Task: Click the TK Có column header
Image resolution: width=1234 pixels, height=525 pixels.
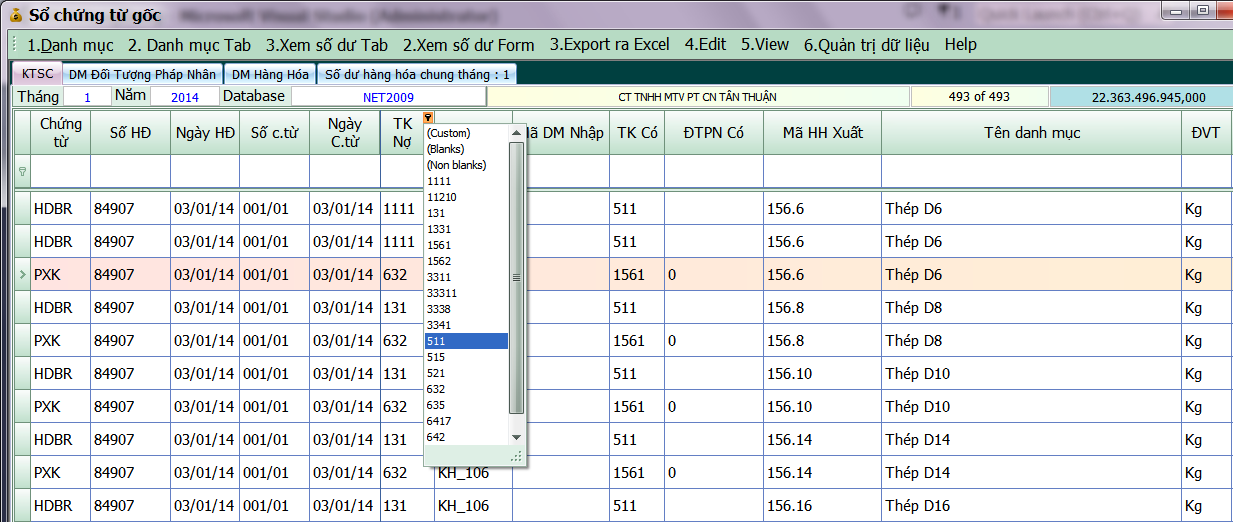Action: coord(637,133)
